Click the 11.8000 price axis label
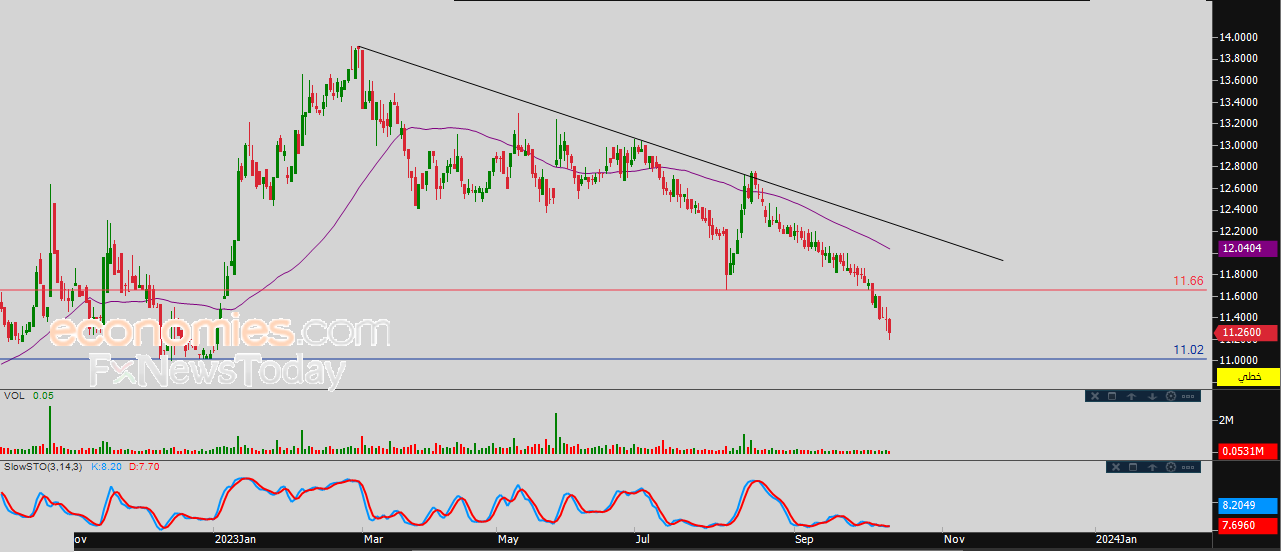Image resolution: width=1281 pixels, height=552 pixels. point(1238,274)
